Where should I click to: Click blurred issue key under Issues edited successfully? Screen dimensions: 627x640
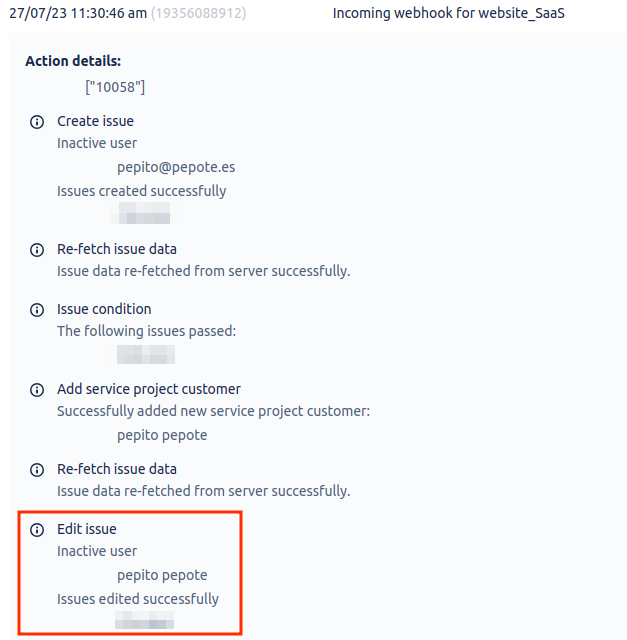pyautogui.click(x=144, y=619)
